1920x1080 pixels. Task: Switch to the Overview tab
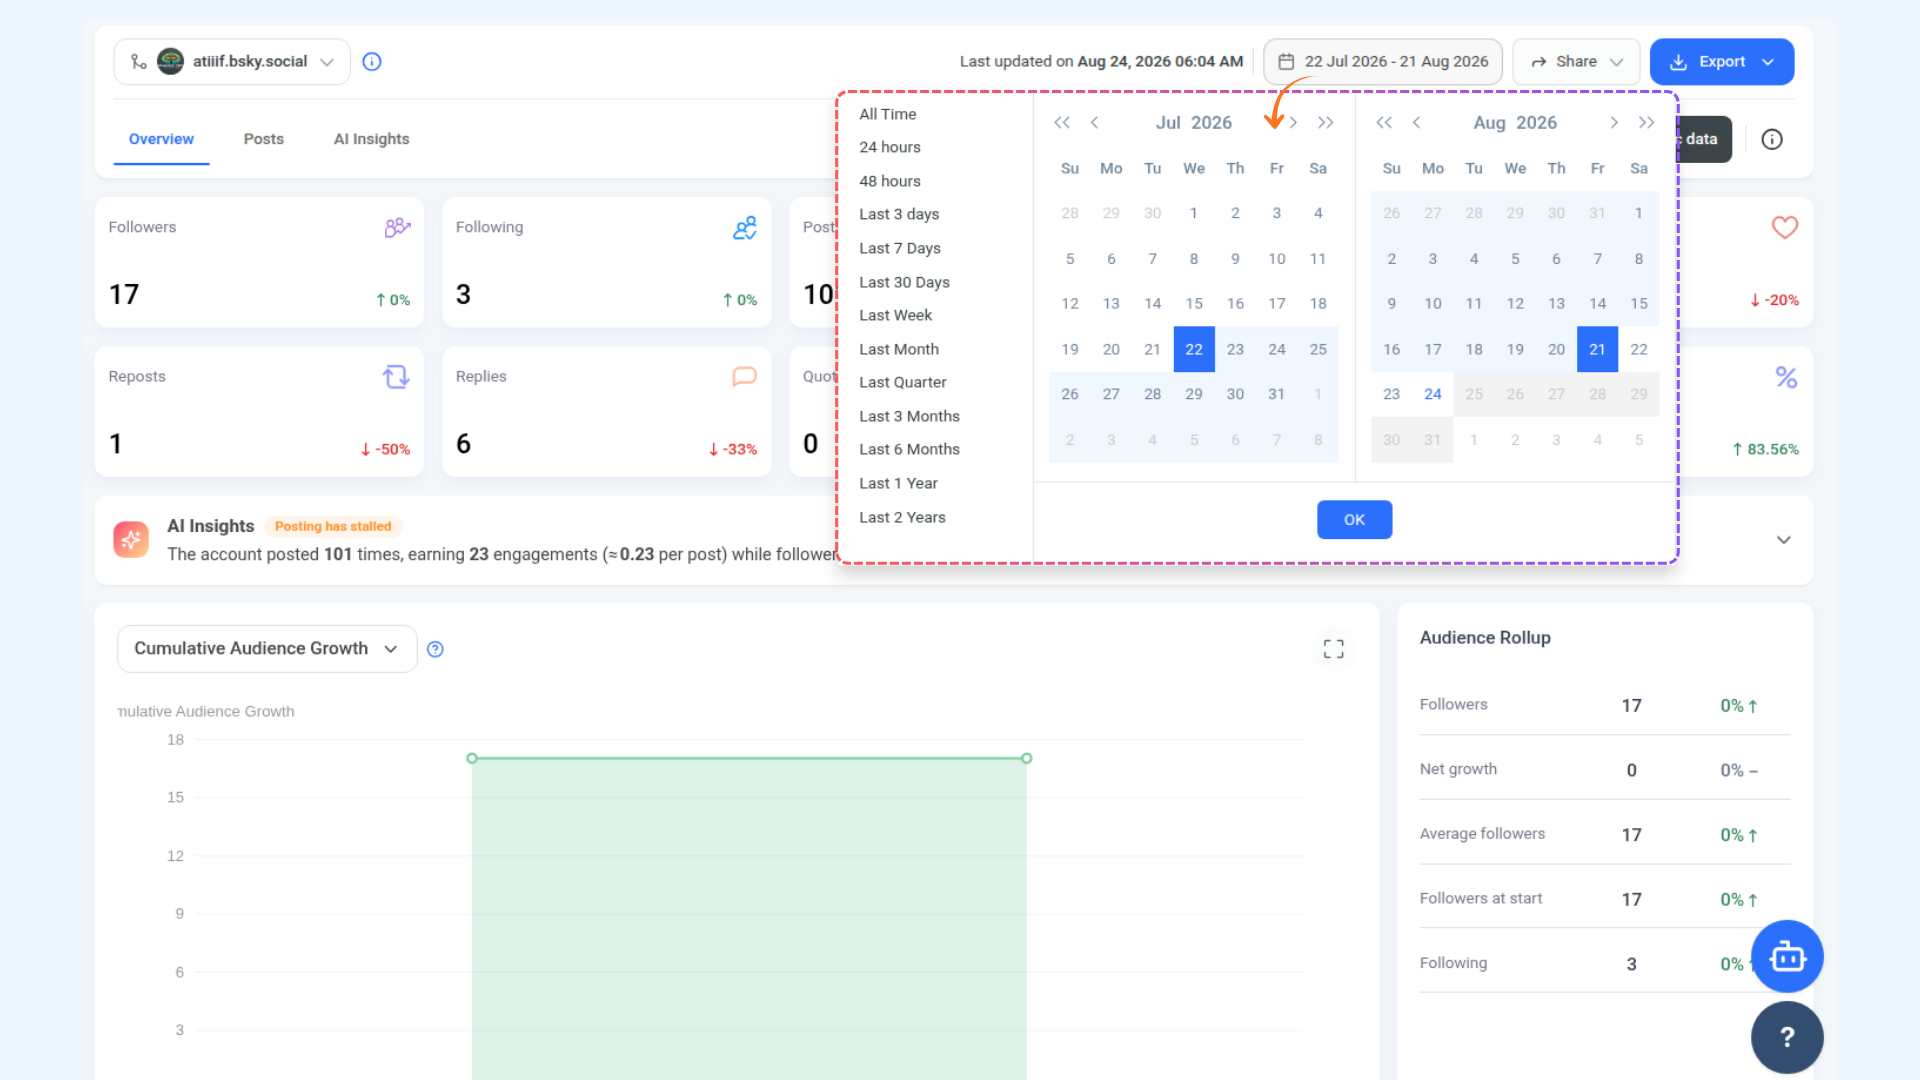click(x=161, y=139)
